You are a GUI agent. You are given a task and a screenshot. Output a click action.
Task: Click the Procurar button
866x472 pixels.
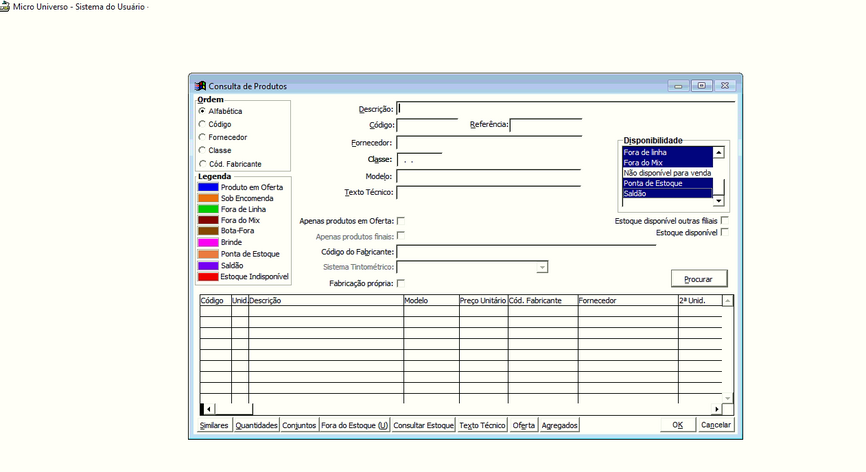click(699, 279)
